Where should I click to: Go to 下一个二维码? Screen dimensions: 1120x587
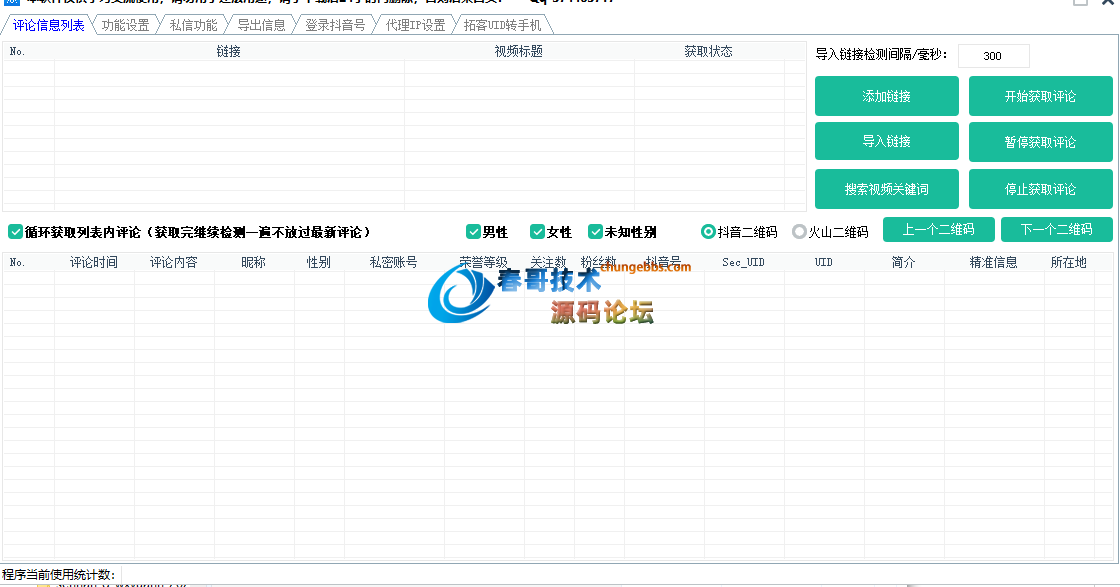coord(1056,230)
